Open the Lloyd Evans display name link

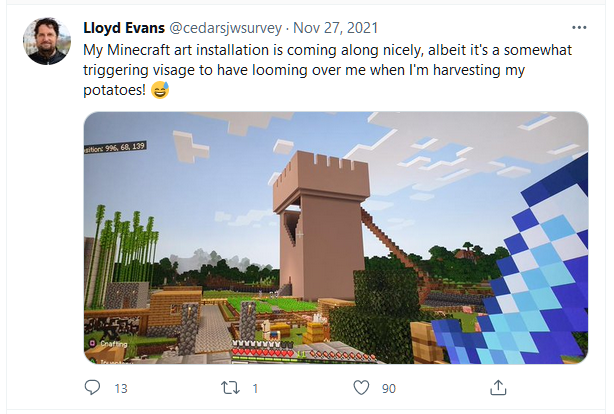tap(124, 28)
